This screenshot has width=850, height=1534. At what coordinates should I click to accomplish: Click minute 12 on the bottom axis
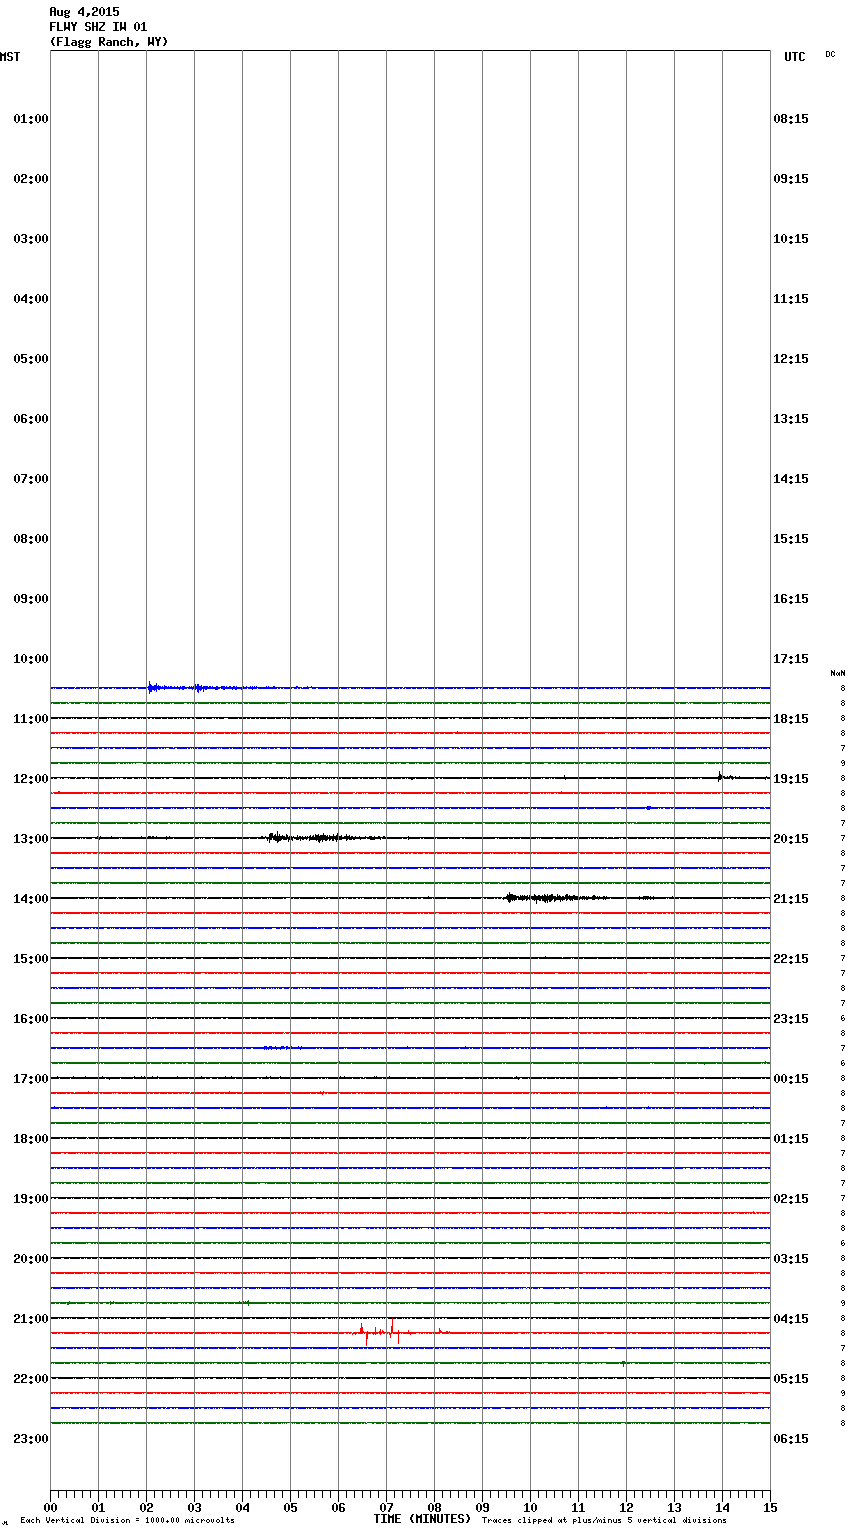pyautogui.click(x=626, y=1507)
